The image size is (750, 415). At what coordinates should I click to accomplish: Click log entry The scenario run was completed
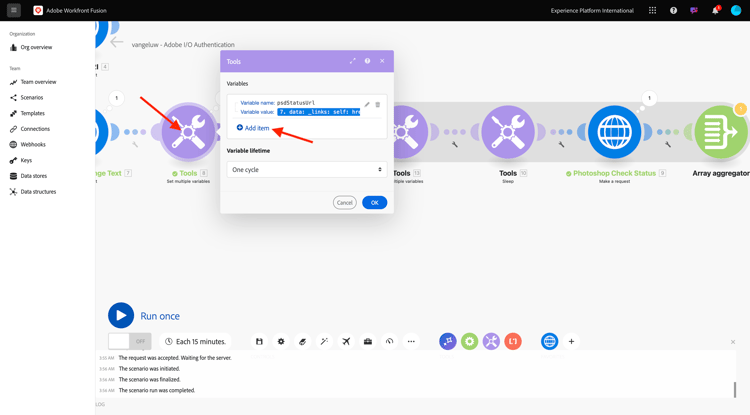click(x=157, y=390)
